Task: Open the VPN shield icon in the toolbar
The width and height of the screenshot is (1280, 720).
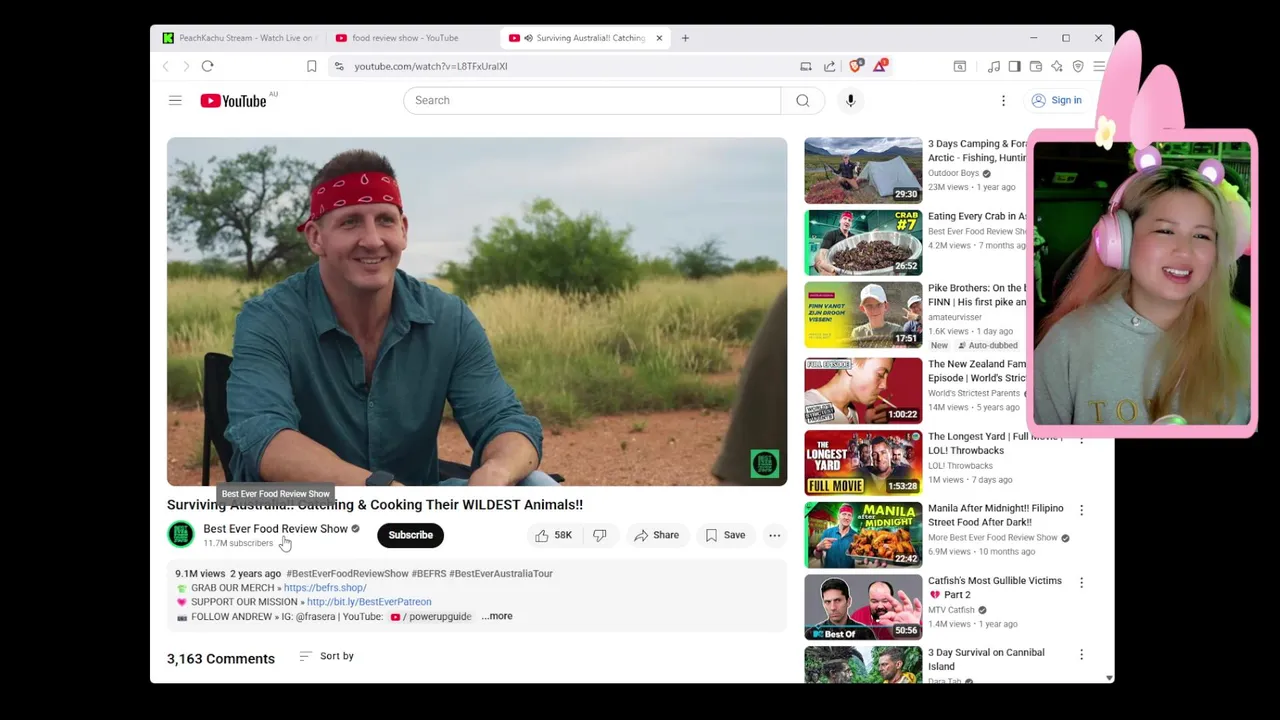Action: tap(1078, 66)
